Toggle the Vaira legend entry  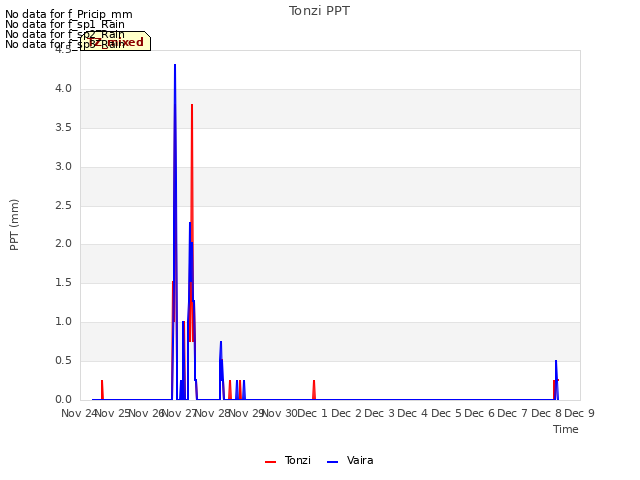coord(350,461)
